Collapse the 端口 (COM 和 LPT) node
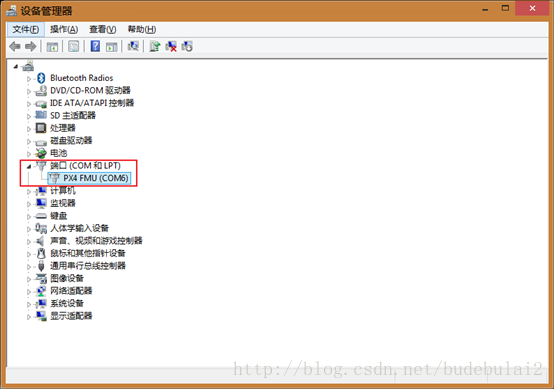This screenshot has height=389, width=554. (29, 166)
